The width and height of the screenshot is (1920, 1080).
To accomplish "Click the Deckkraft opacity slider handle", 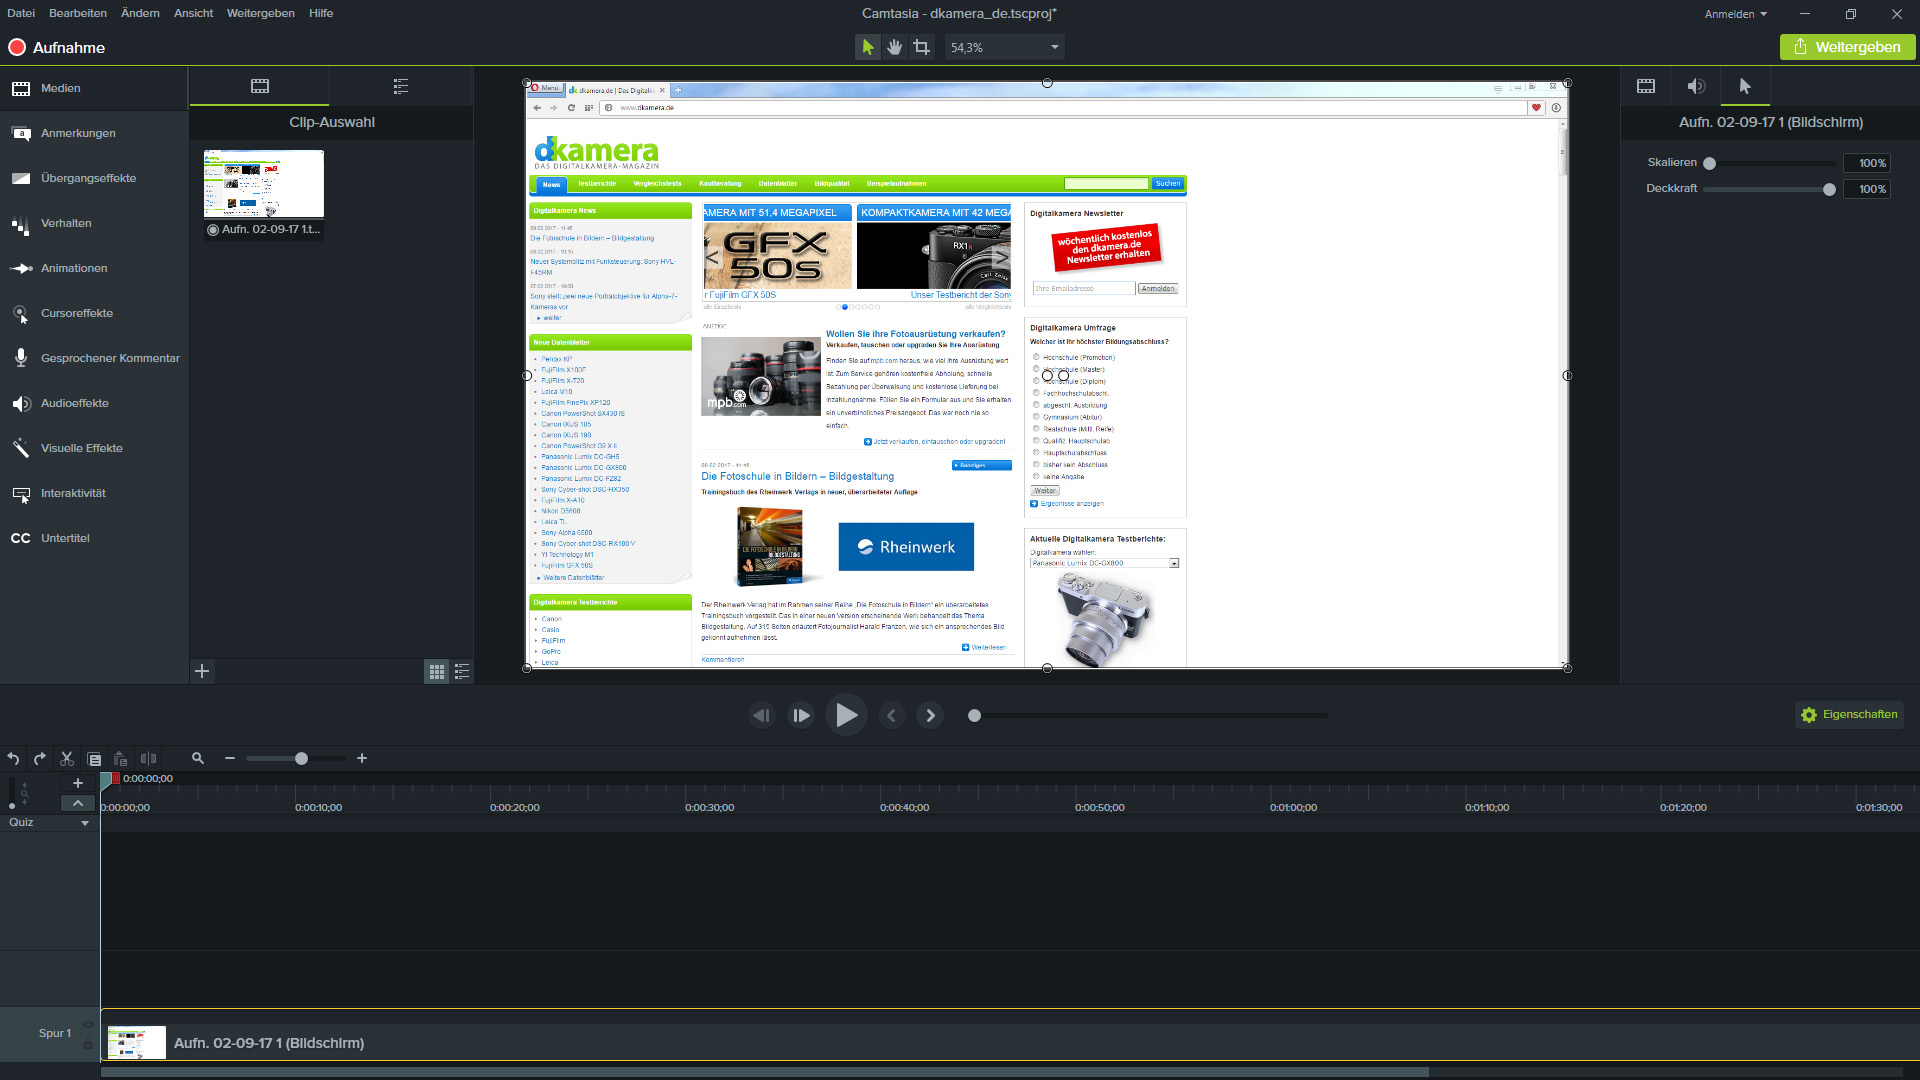I will pyautogui.click(x=1829, y=189).
